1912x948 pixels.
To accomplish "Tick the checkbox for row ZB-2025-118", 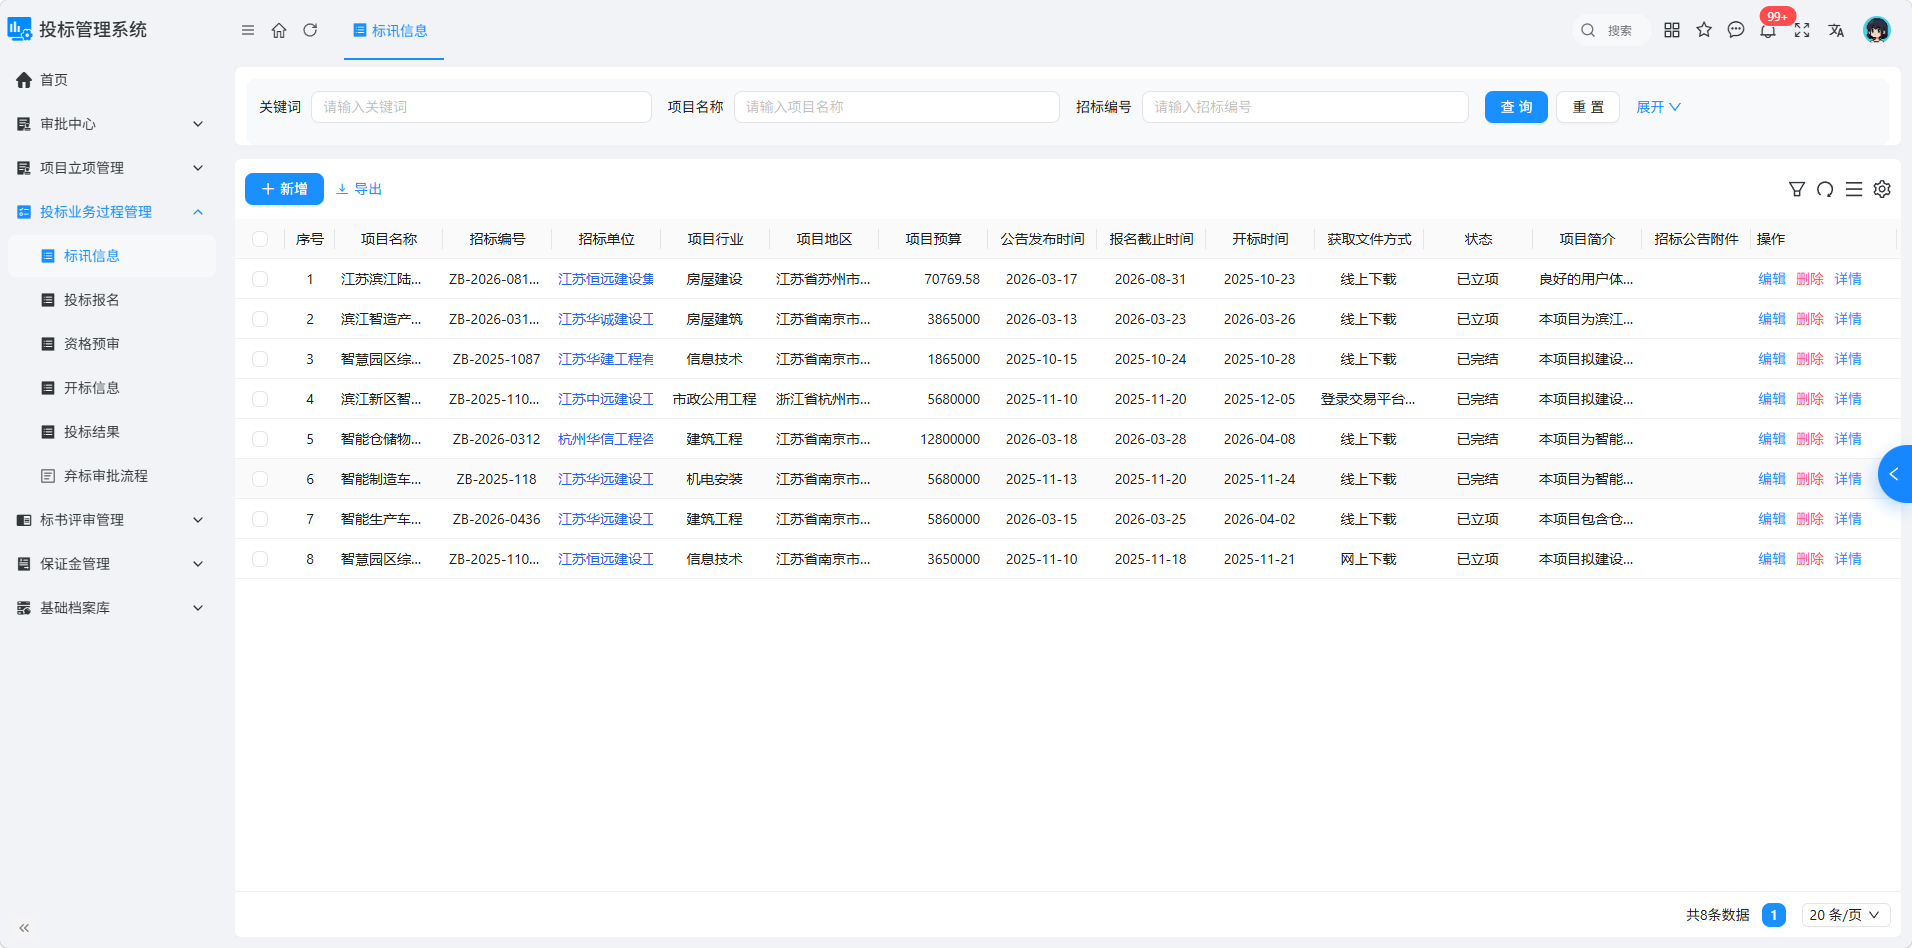I will click(x=260, y=479).
